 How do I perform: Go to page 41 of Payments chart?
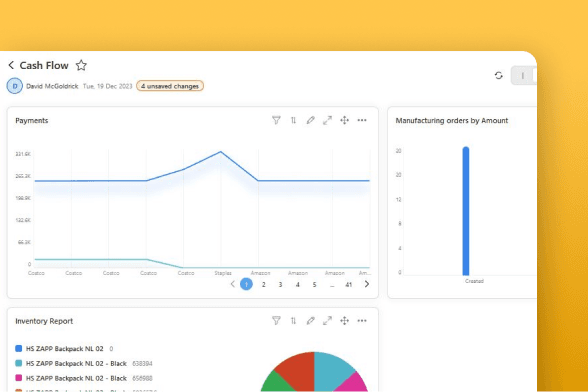349,284
